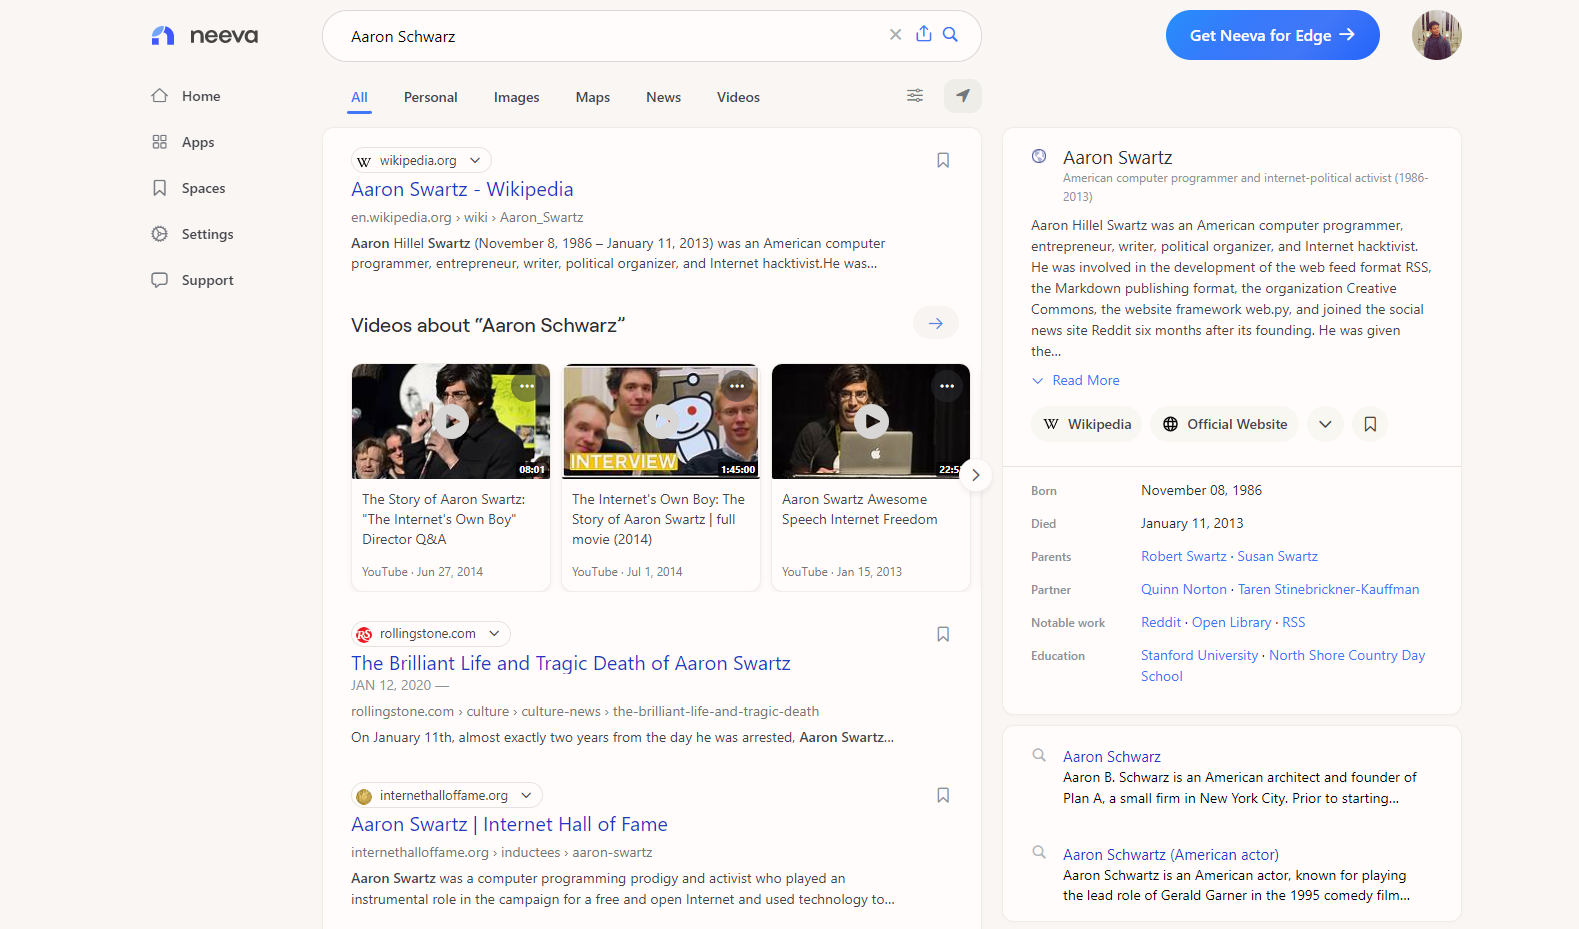The image size is (1579, 929).
Task: Open more options on Director Q&A video
Action: (527, 386)
